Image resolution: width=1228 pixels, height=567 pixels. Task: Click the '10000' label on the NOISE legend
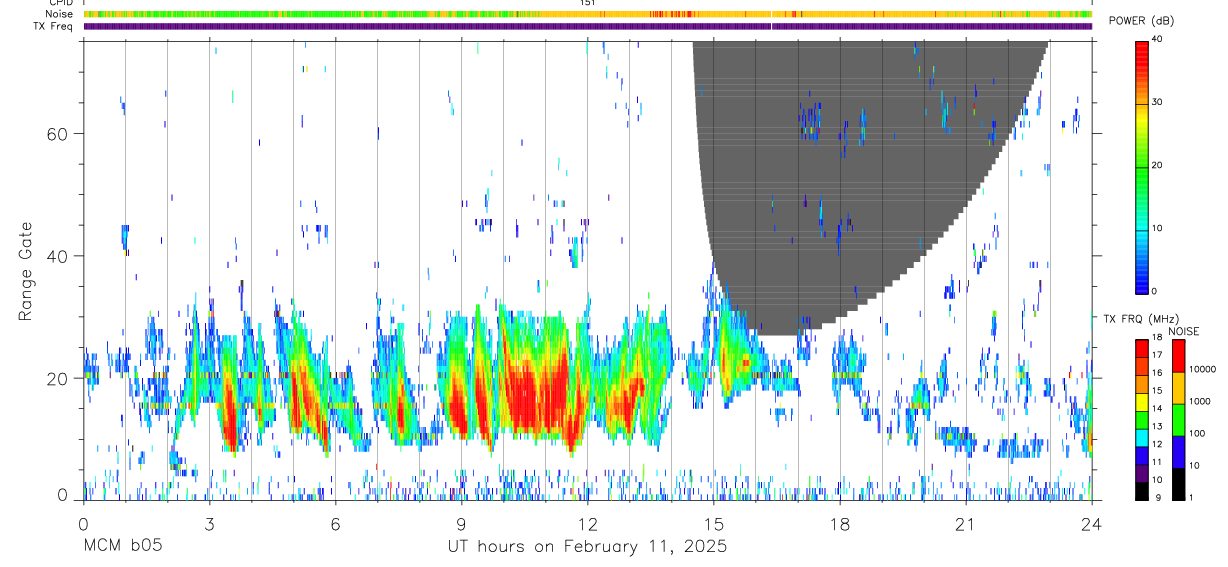tap(1204, 369)
